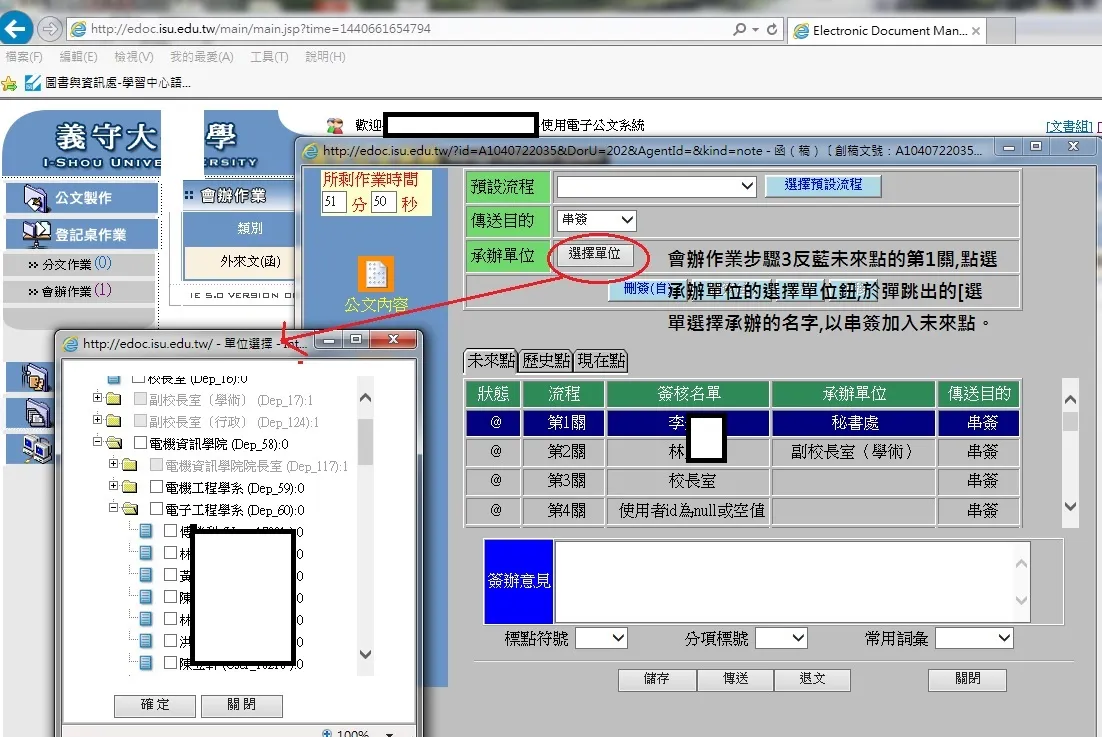The height and width of the screenshot is (737, 1102).
Task: Click the folder icon beside 副校長室（行政）
Action: pyautogui.click(x=113, y=422)
